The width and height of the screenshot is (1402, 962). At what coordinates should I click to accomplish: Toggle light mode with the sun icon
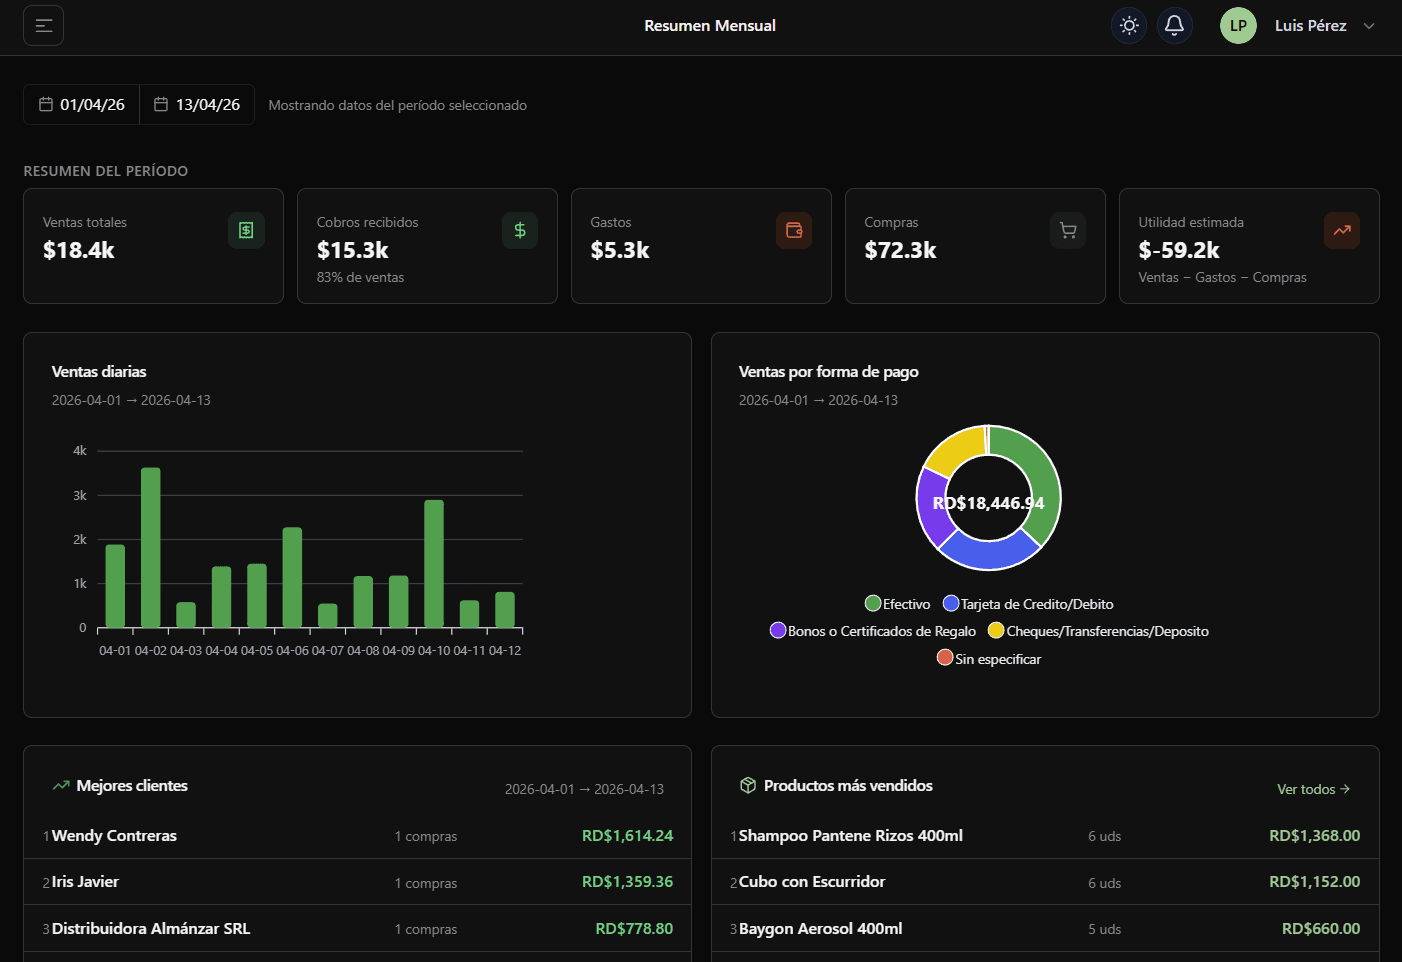coord(1128,25)
